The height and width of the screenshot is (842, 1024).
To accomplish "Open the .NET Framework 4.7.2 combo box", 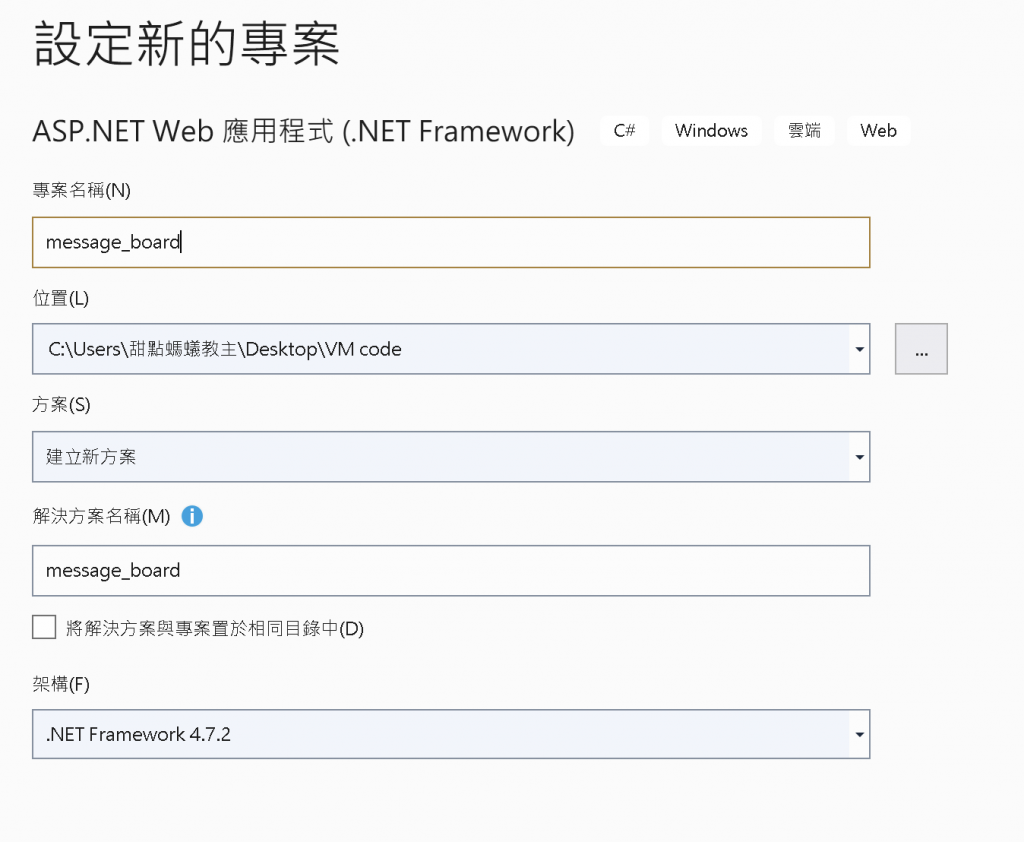I will [451, 734].
